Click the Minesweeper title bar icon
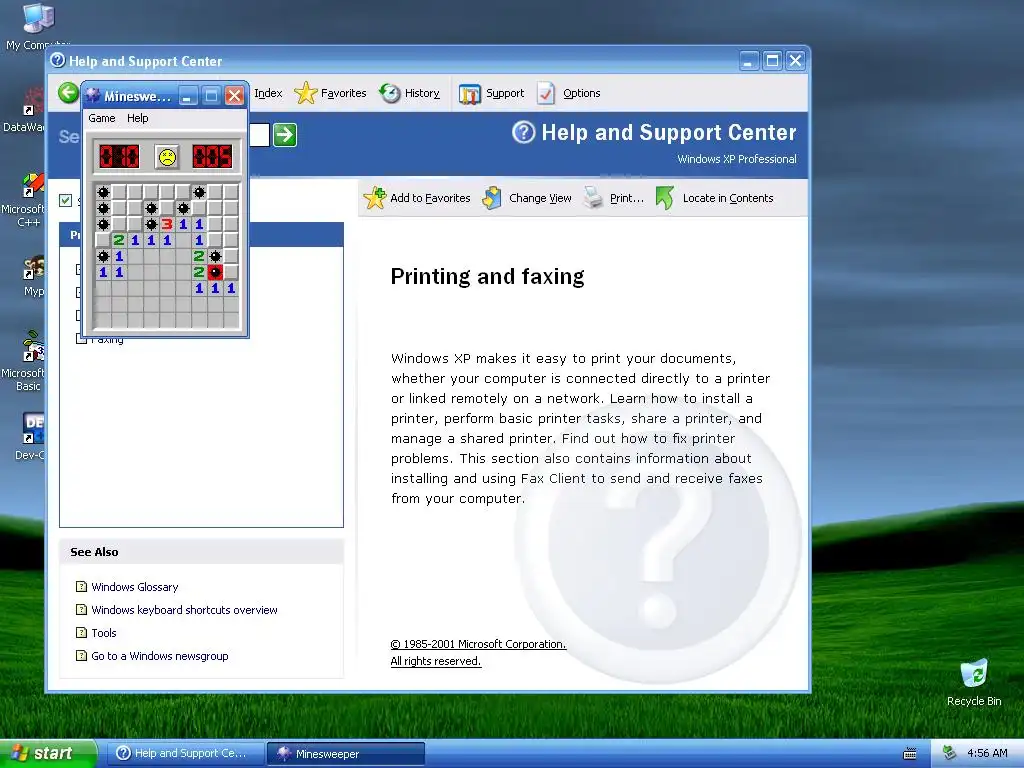This screenshot has height=768, width=1024. [93, 96]
